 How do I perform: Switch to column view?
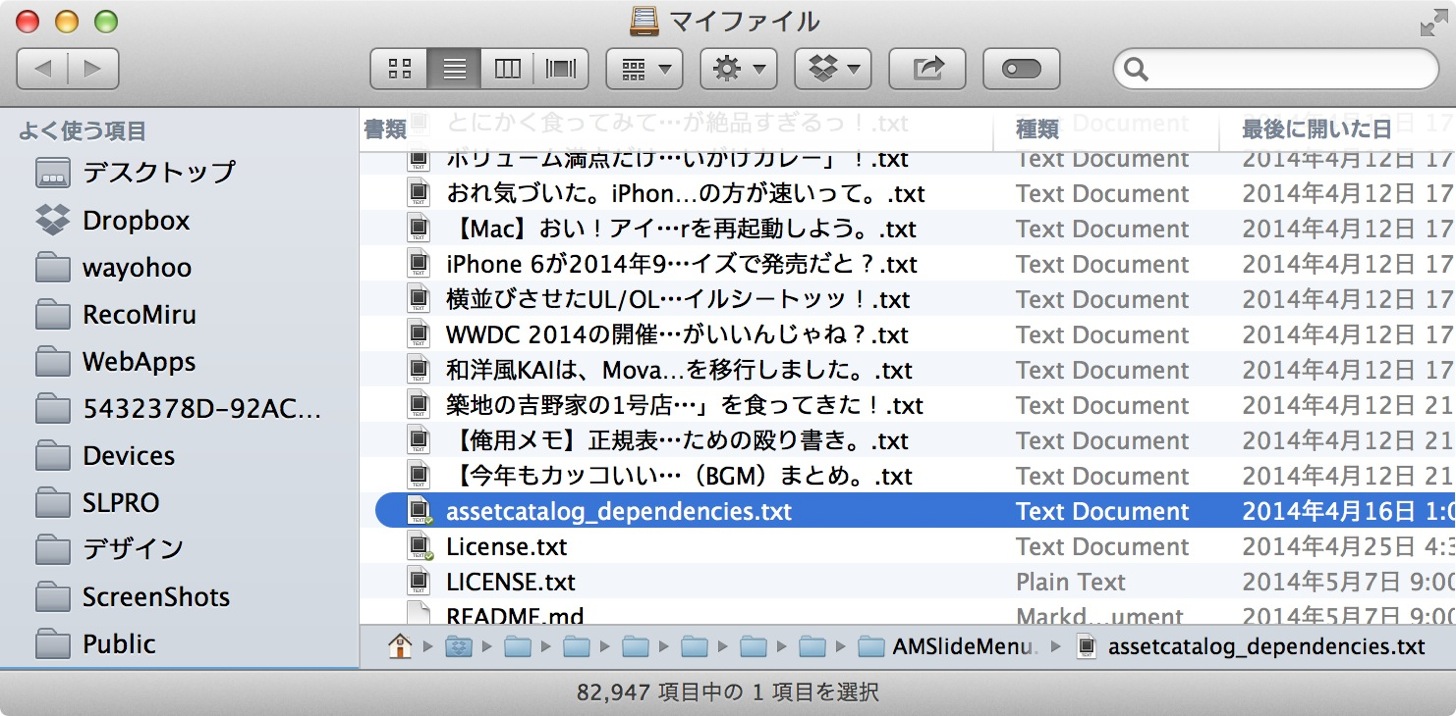coord(508,69)
